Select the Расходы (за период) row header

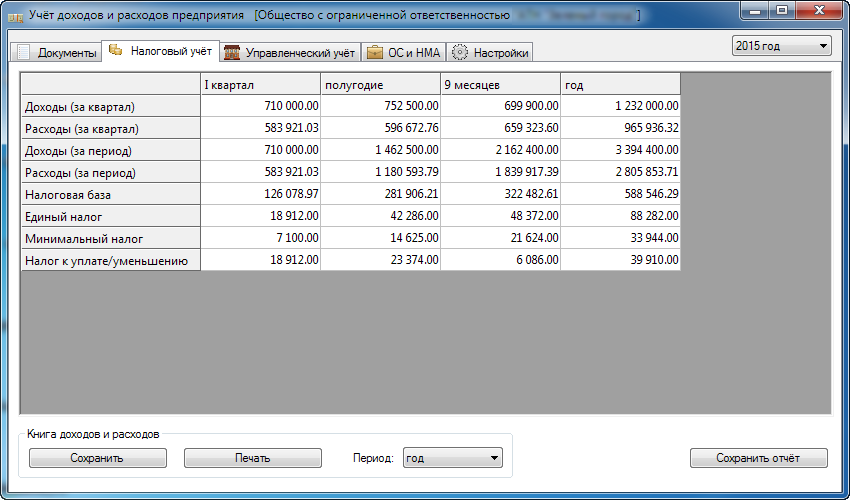pos(111,172)
